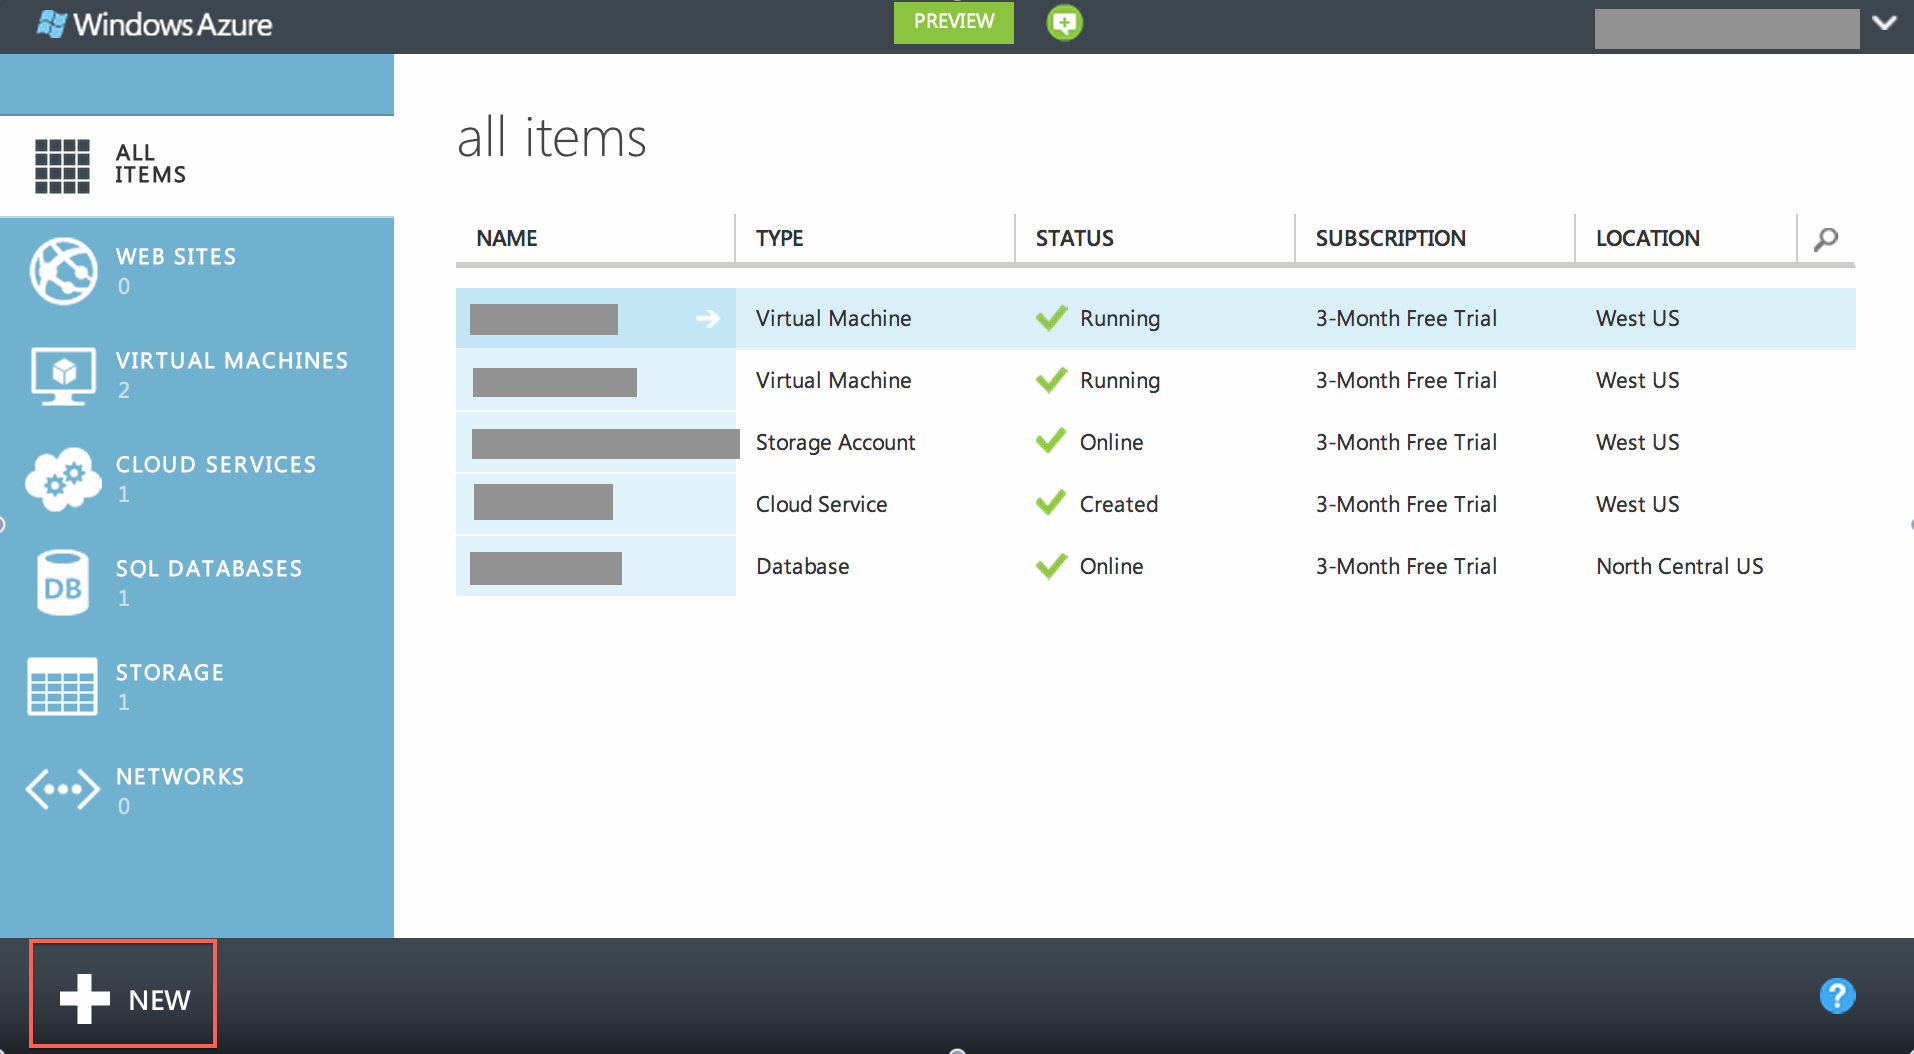Viewport: 1914px width, 1054px height.
Task: Click checkmark icon of Database row
Action: pyautogui.click(x=1051, y=565)
